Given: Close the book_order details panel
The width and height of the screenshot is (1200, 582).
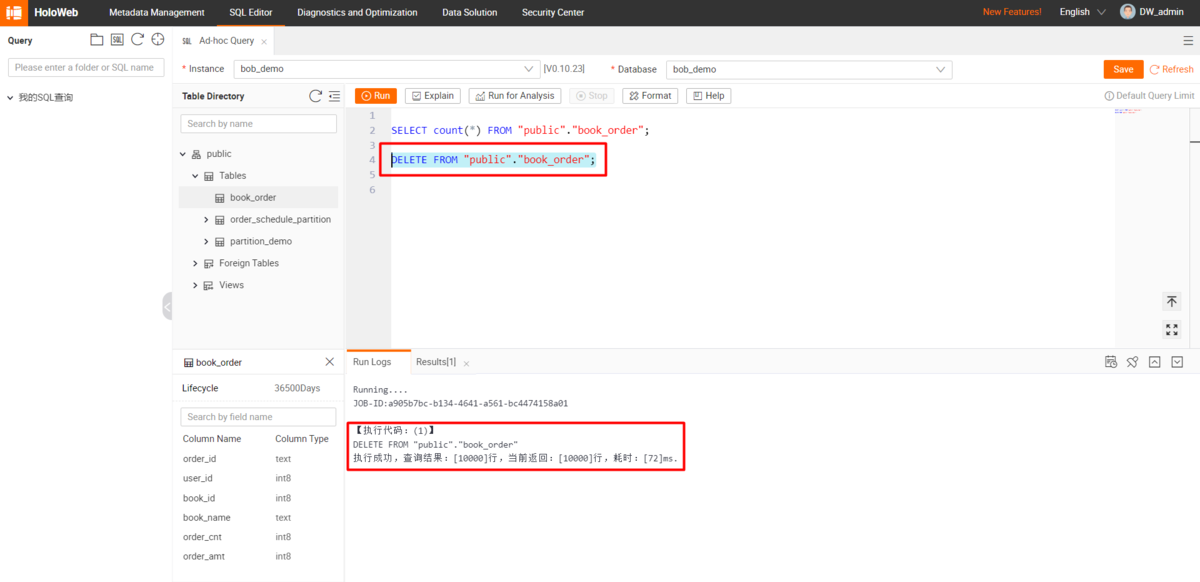Looking at the screenshot, I should click(330, 362).
